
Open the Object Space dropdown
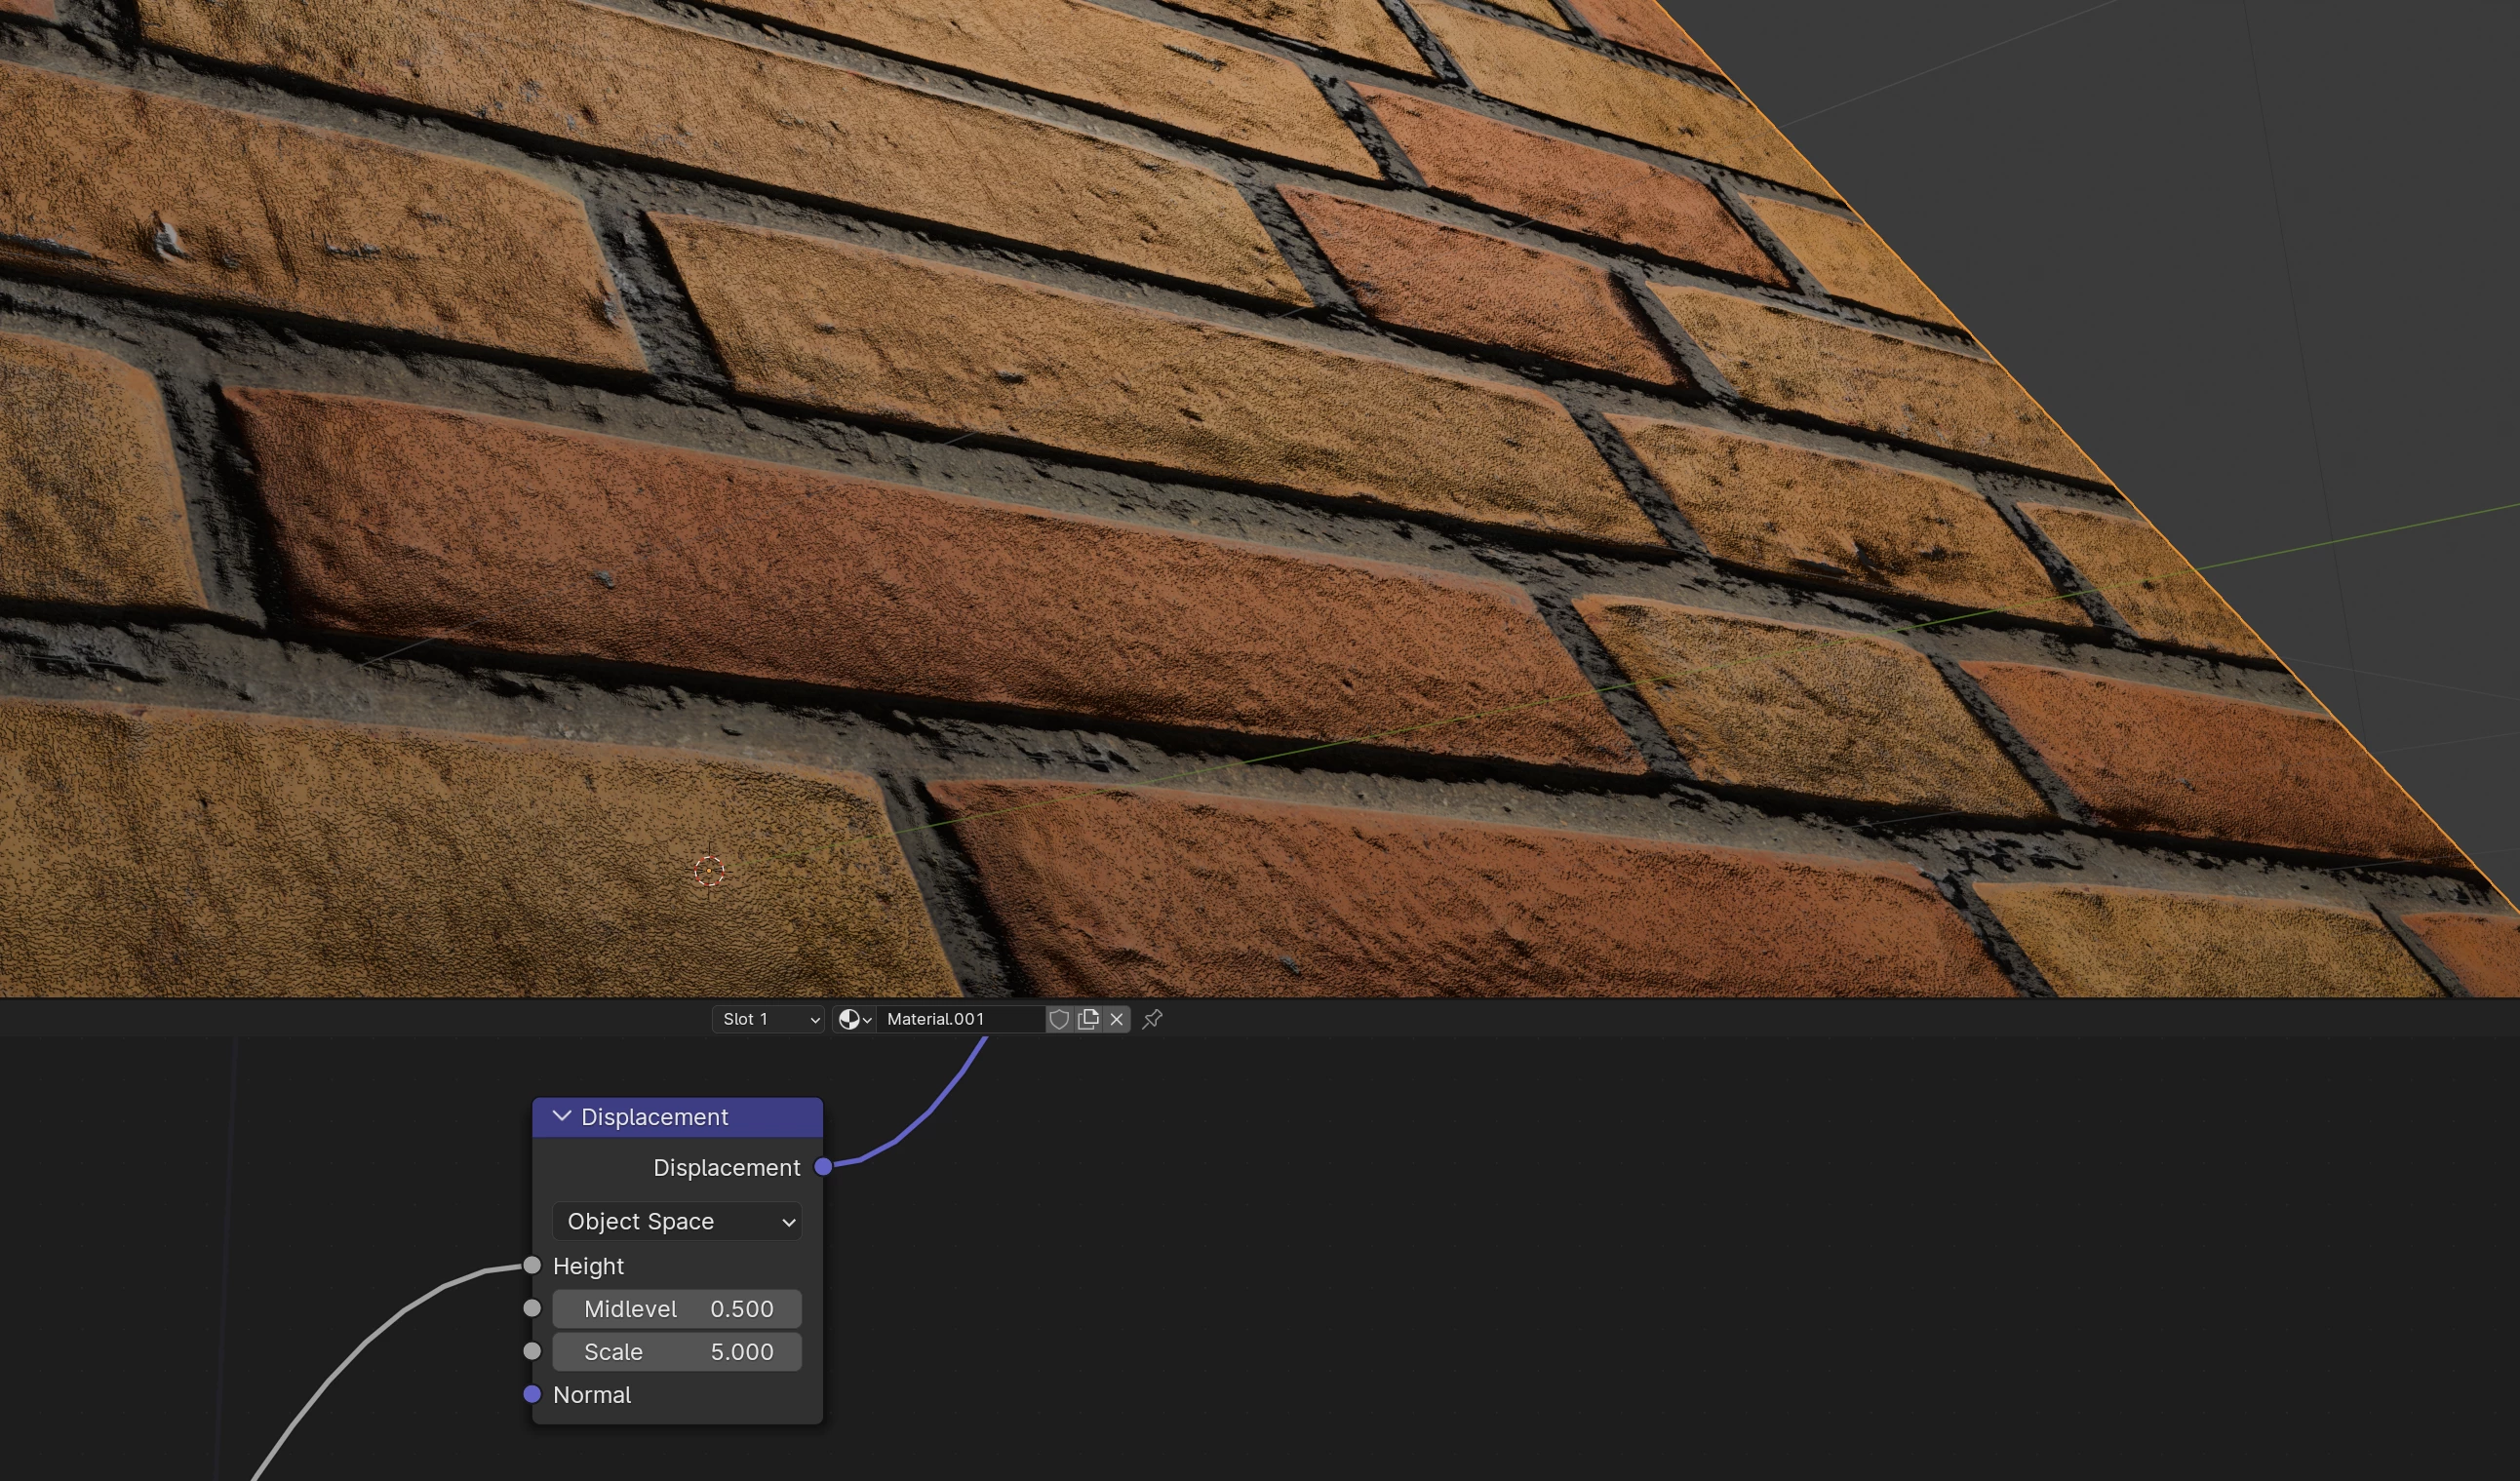tap(677, 1221)
